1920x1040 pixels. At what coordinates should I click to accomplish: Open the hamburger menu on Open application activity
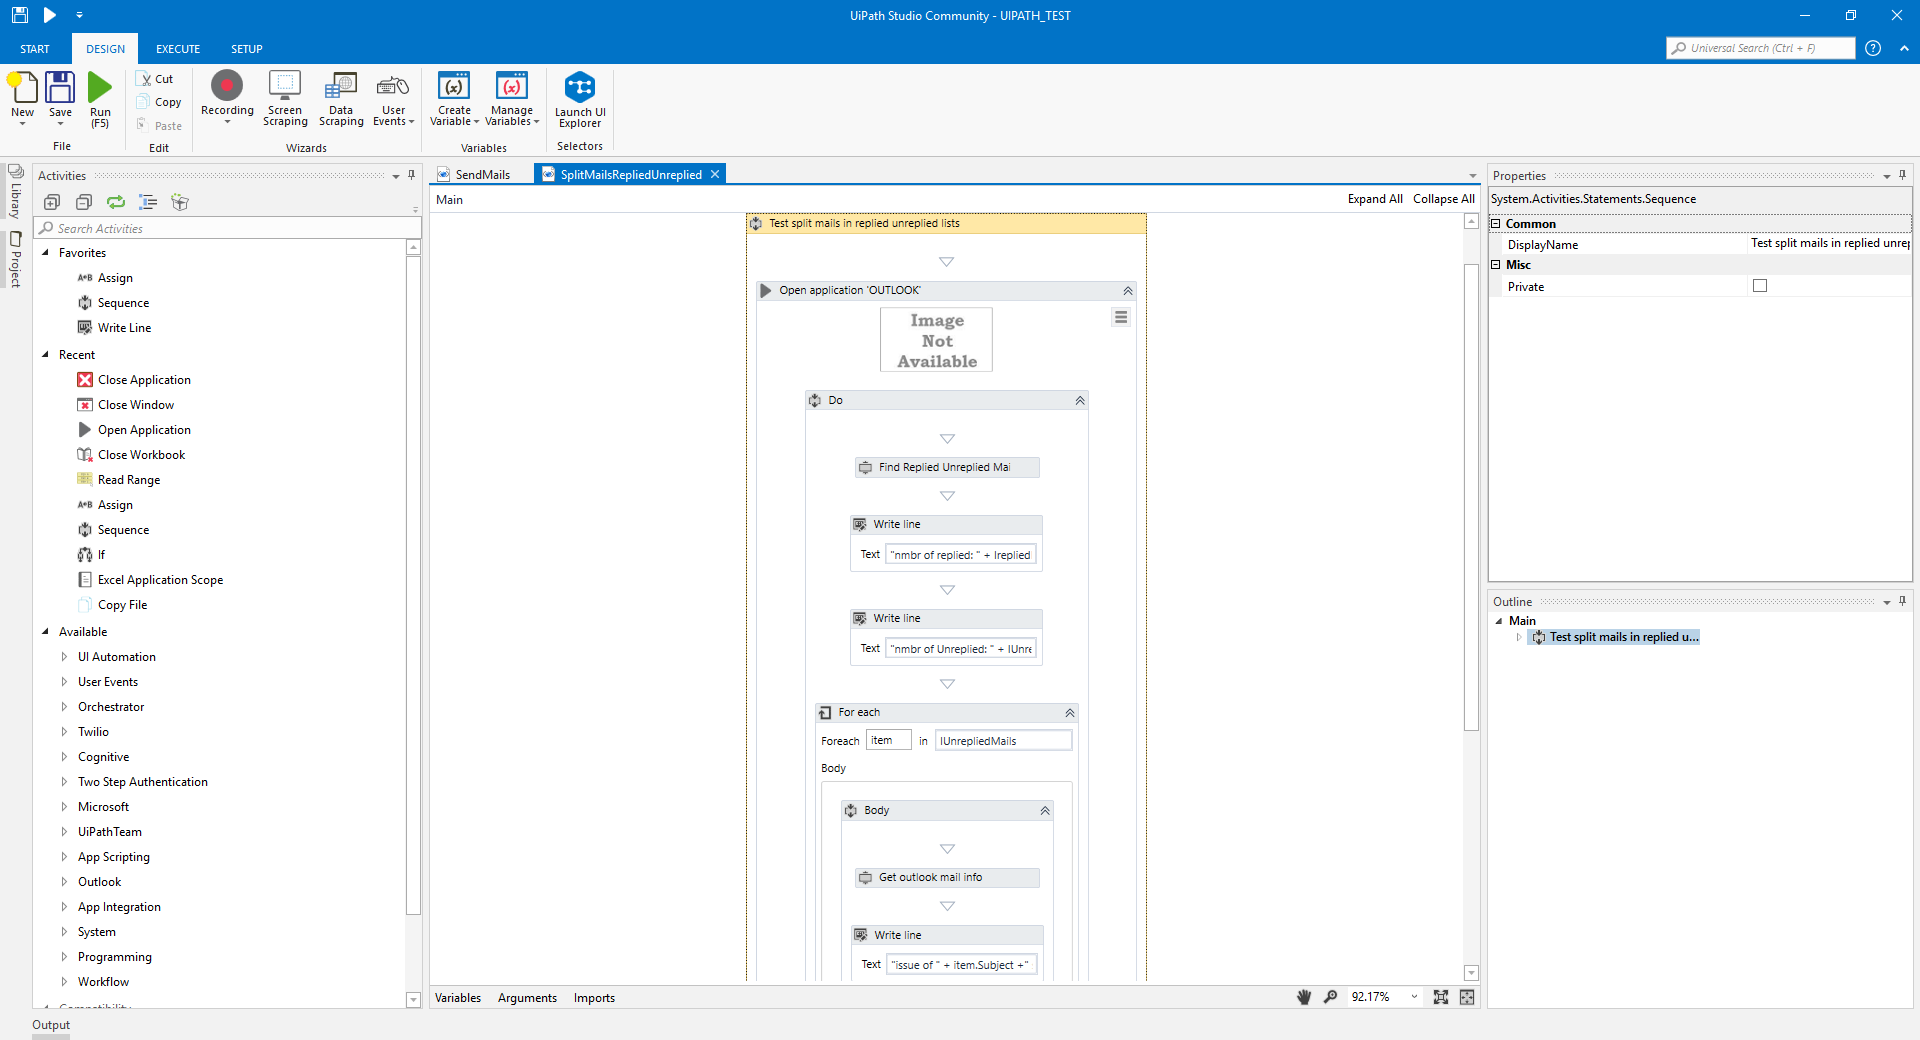click(1121, 317)
